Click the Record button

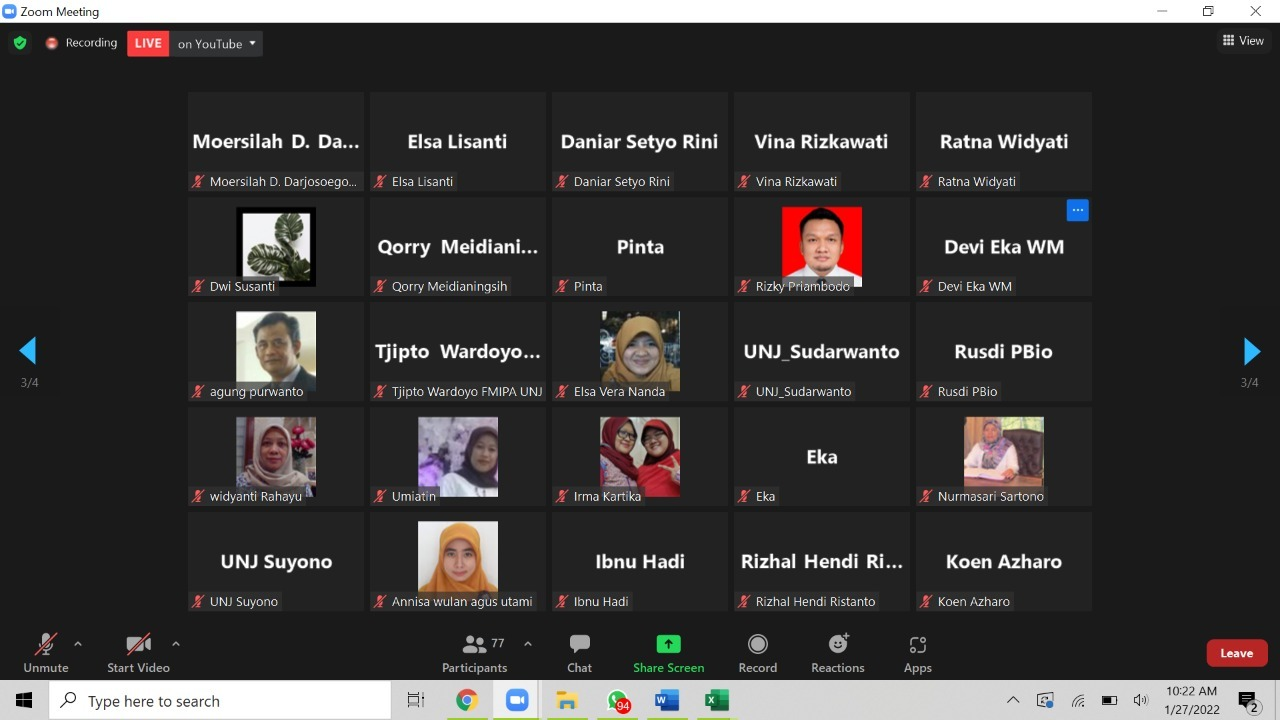758,653
